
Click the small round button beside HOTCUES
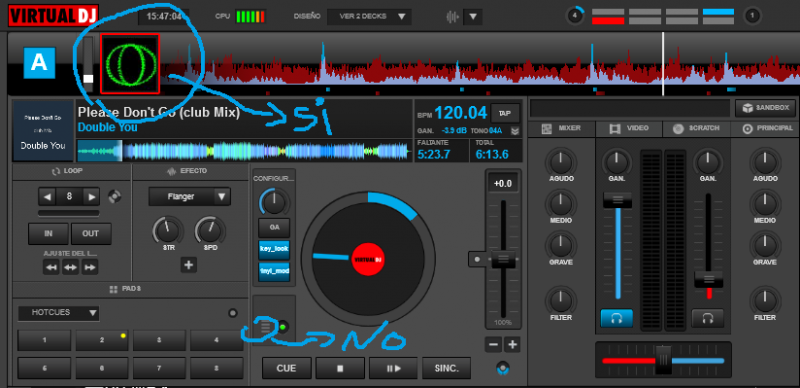point(233,313)
